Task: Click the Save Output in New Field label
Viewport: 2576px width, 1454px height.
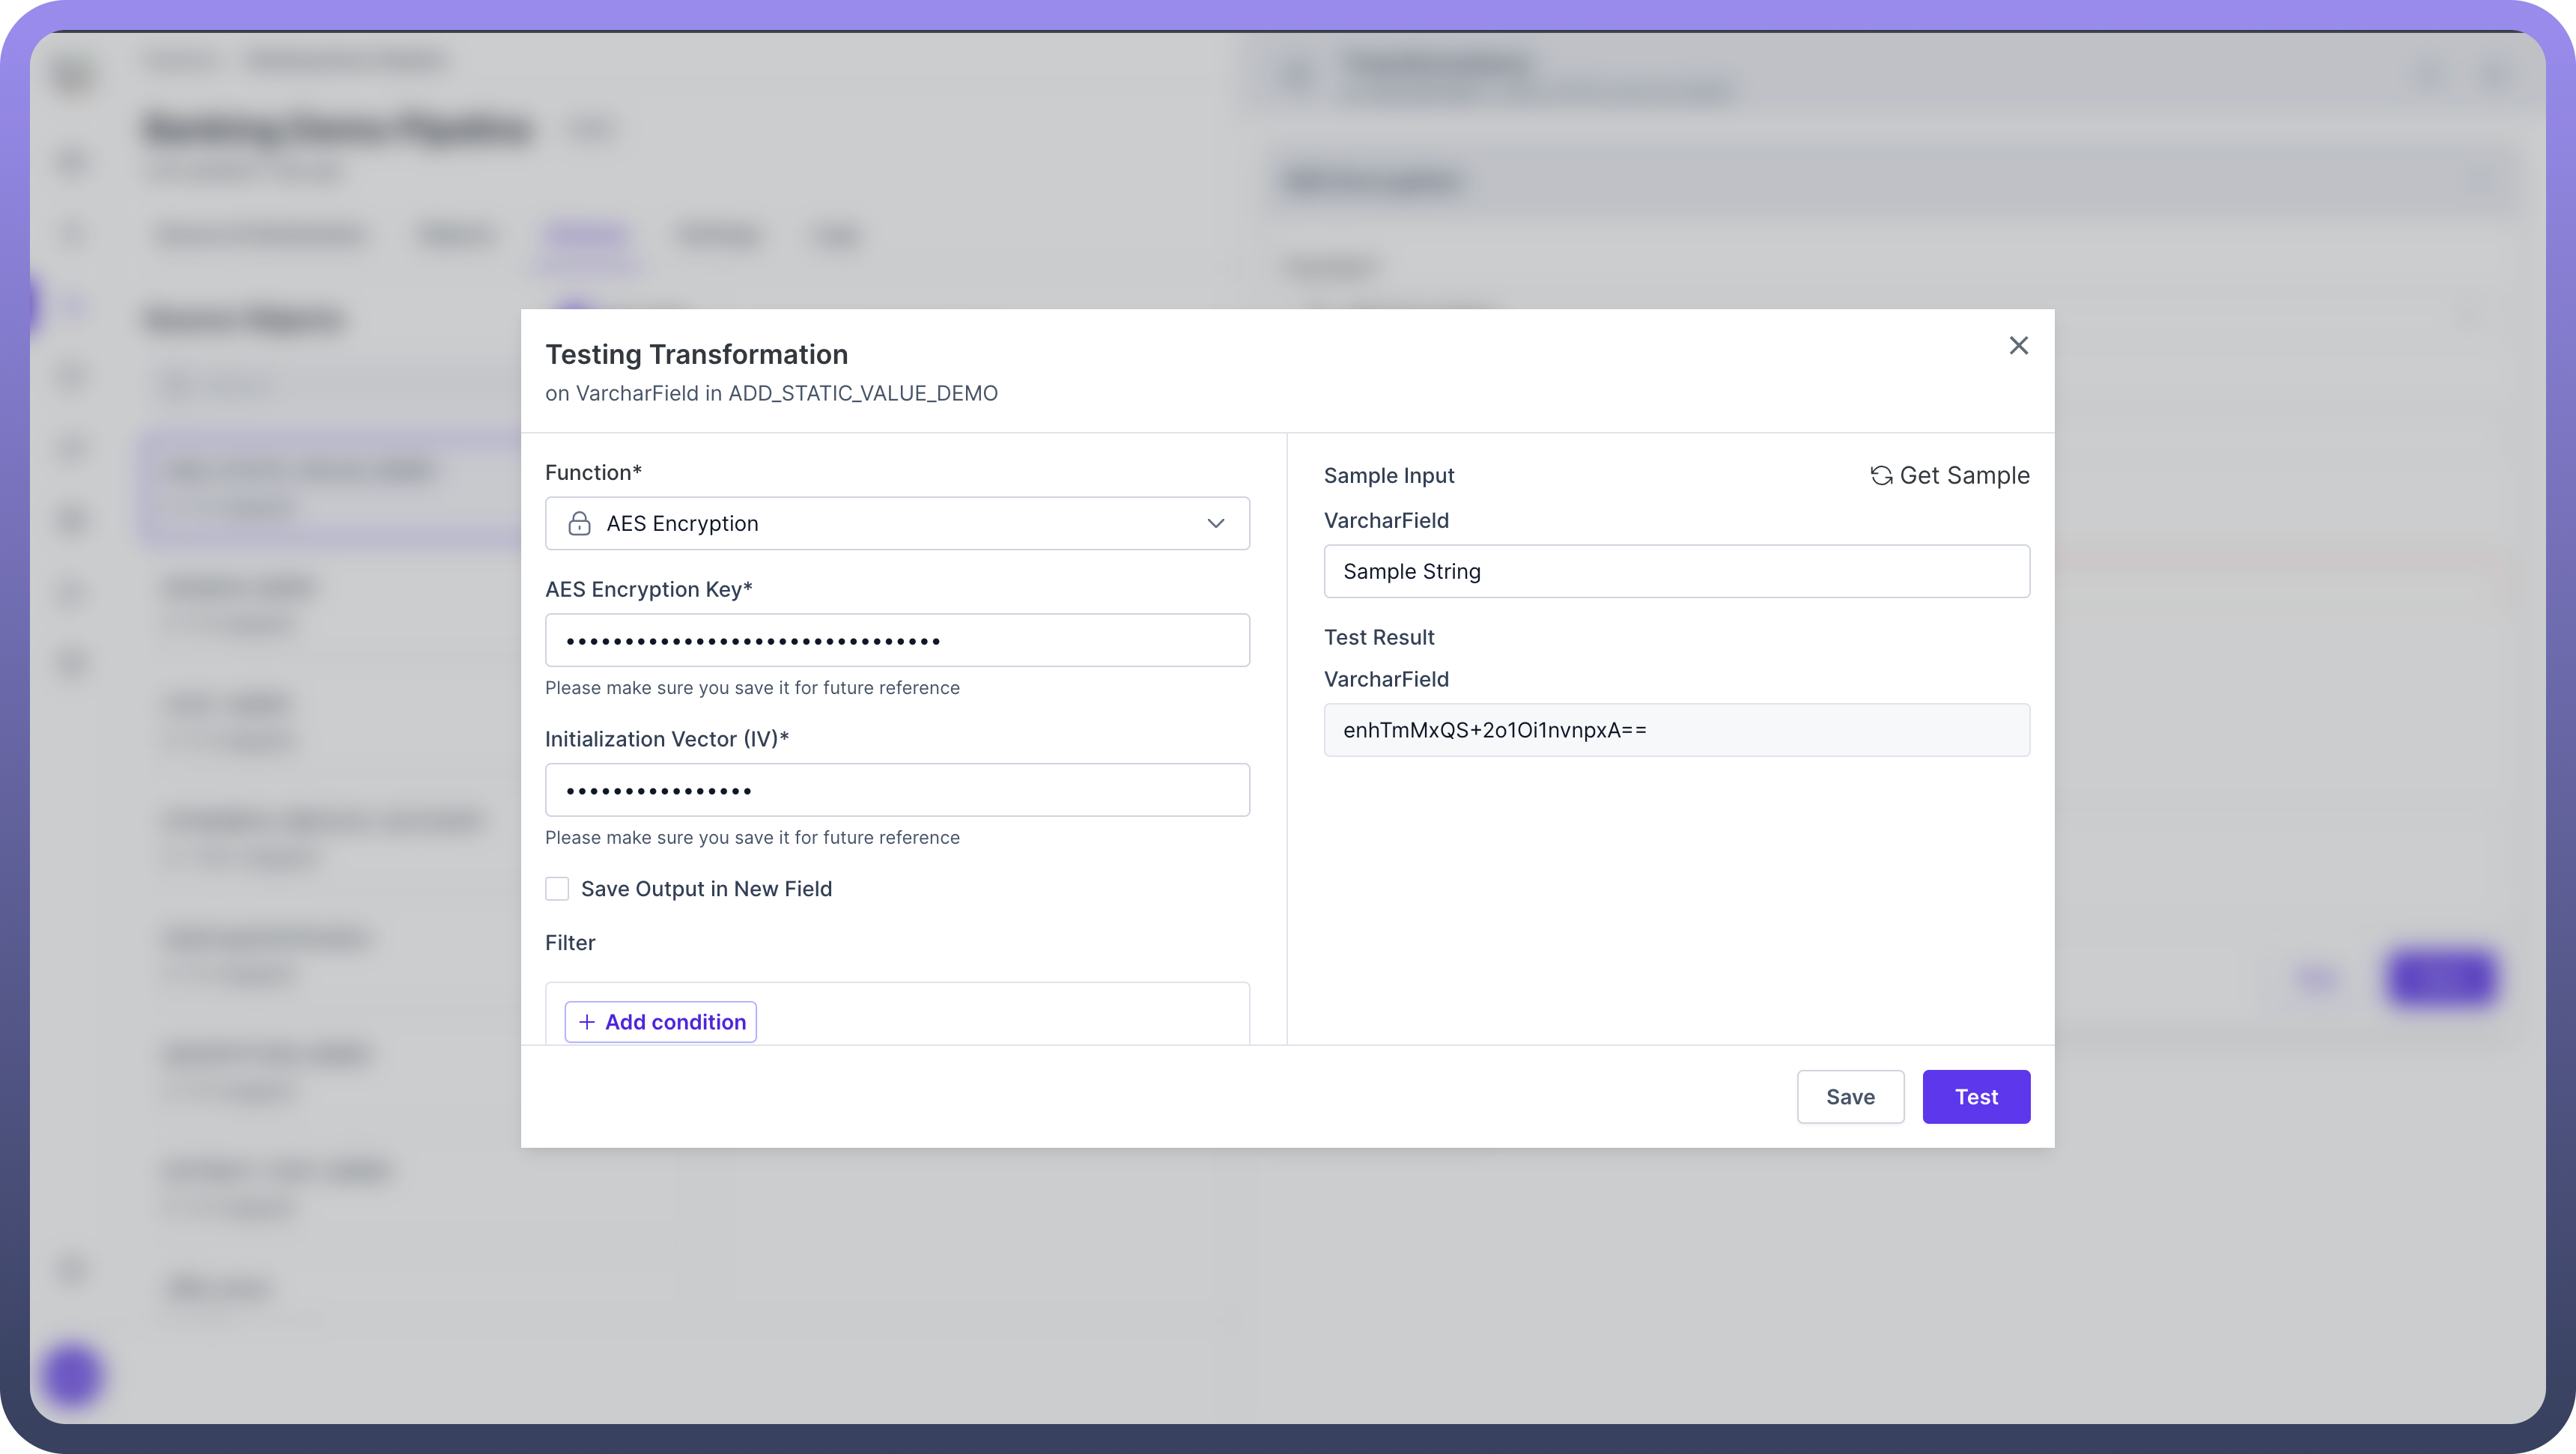Action: [706, 889]
